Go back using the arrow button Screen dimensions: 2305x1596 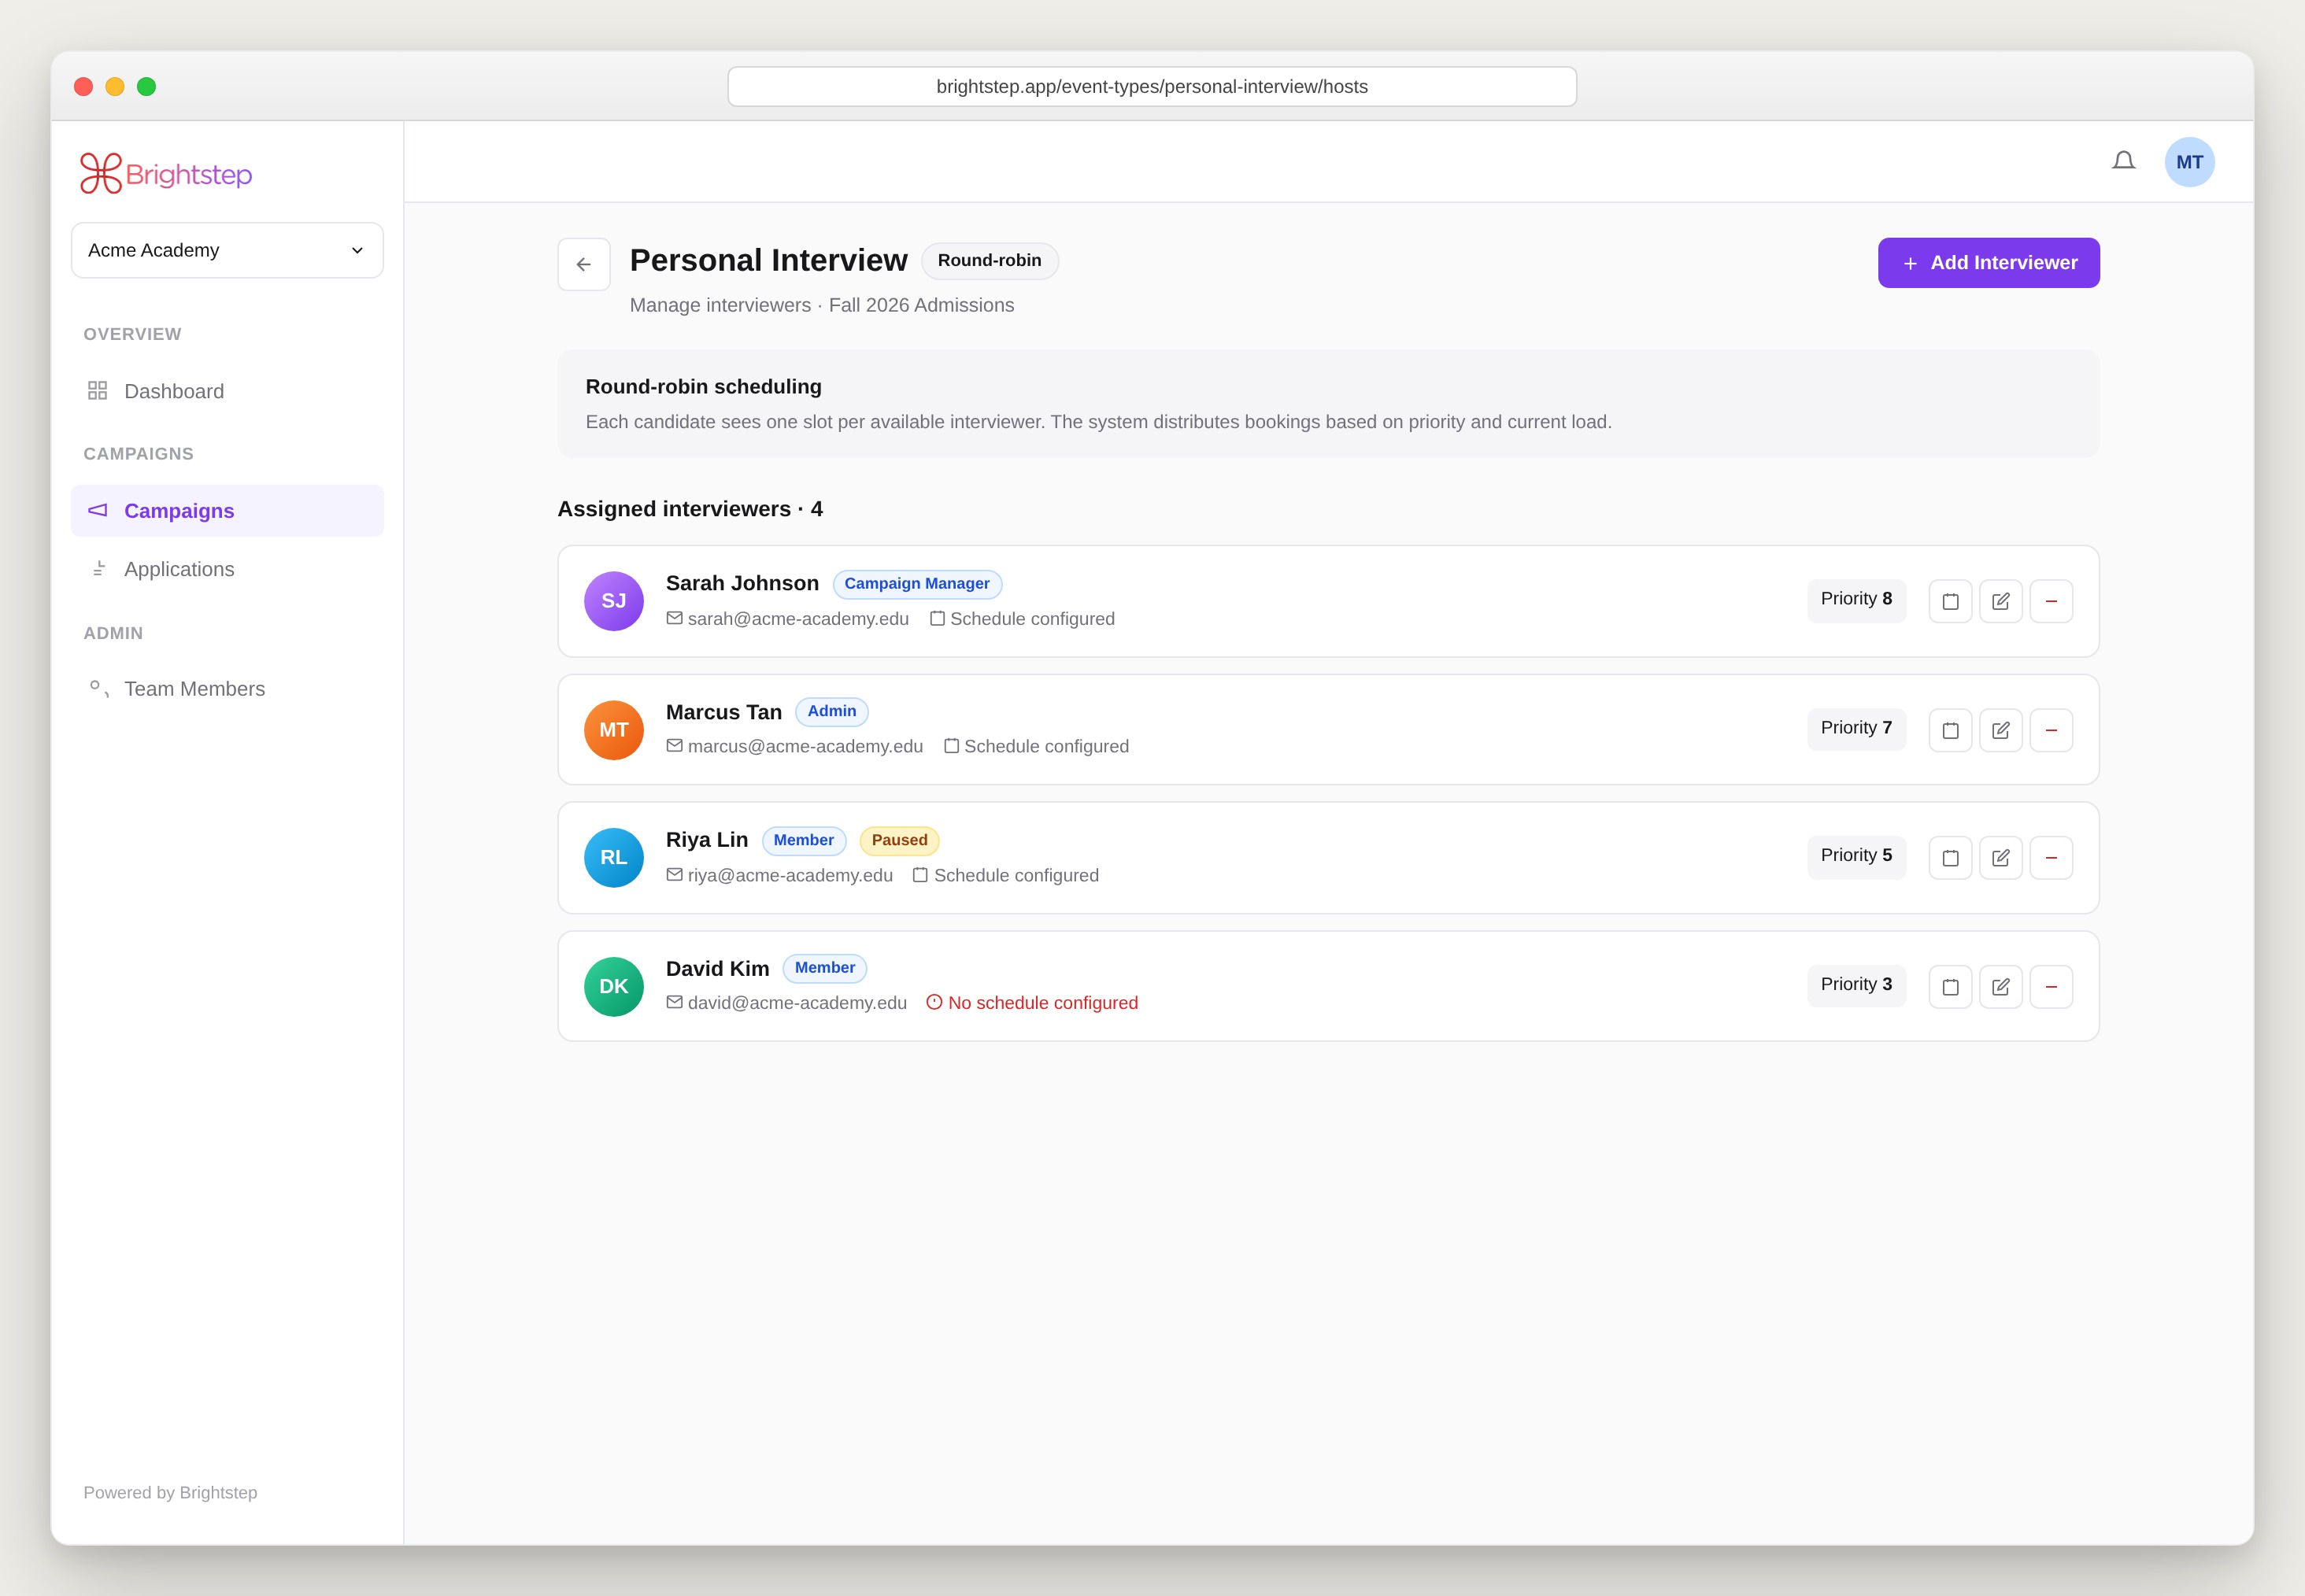(x=584, y=264)
